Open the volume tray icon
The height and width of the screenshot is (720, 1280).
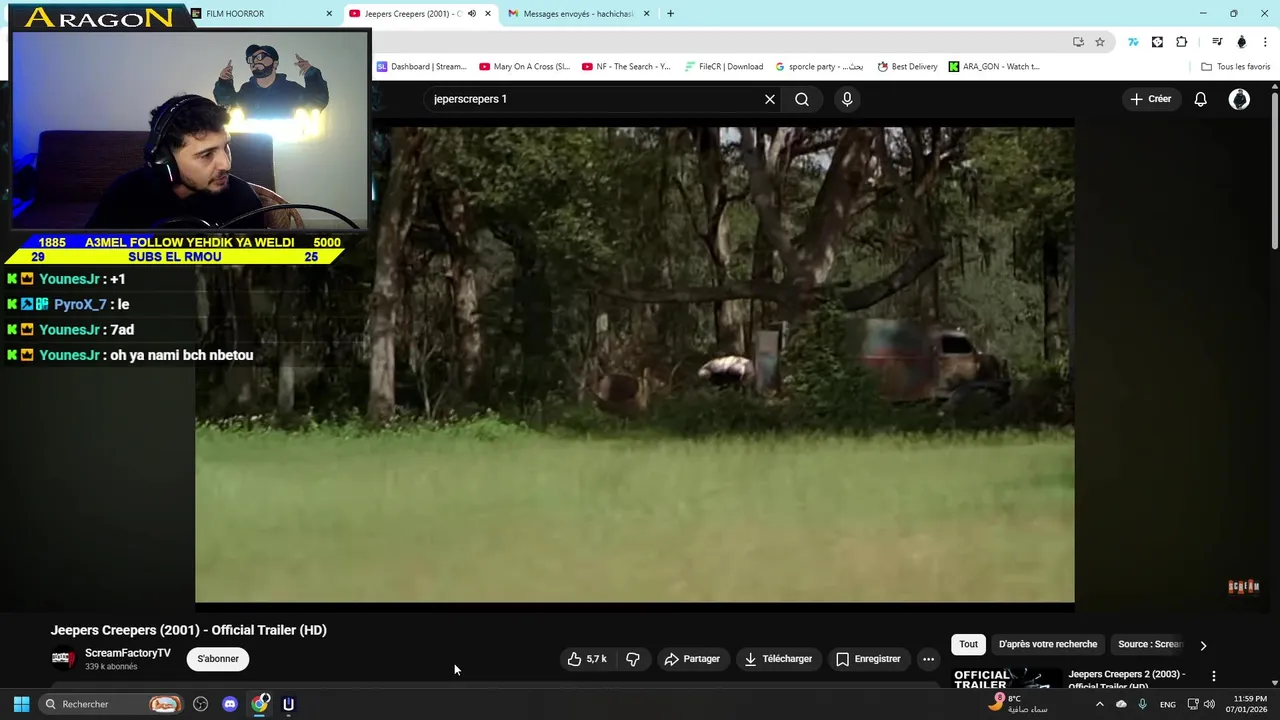pyautogui.click(x=1209, y=704)
